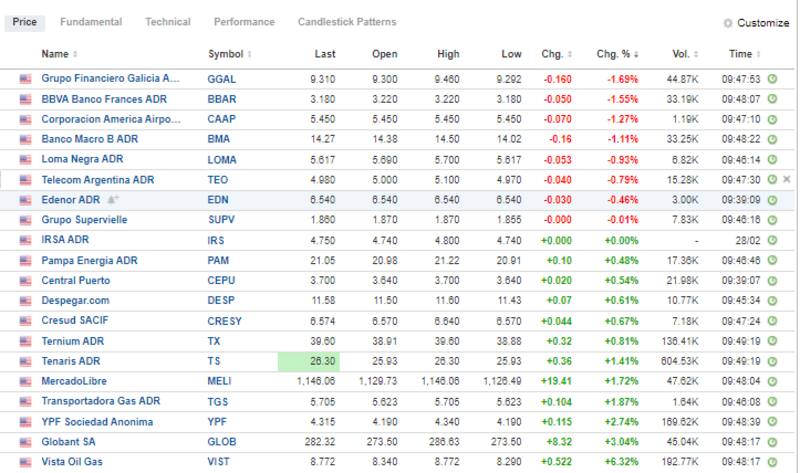This screenshot has height=473, width=800.
Task: Remove Telecom Argentina row with X icon
Action: click(x=786, y=179)
